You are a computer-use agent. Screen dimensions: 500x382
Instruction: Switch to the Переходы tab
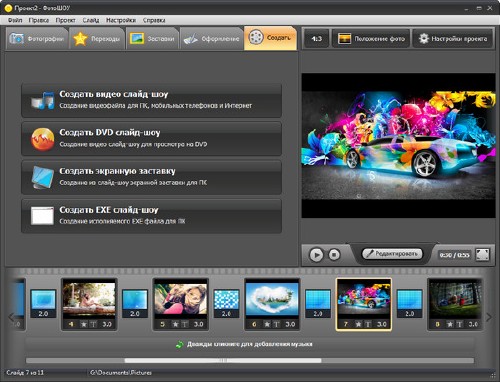coord(97,39)
